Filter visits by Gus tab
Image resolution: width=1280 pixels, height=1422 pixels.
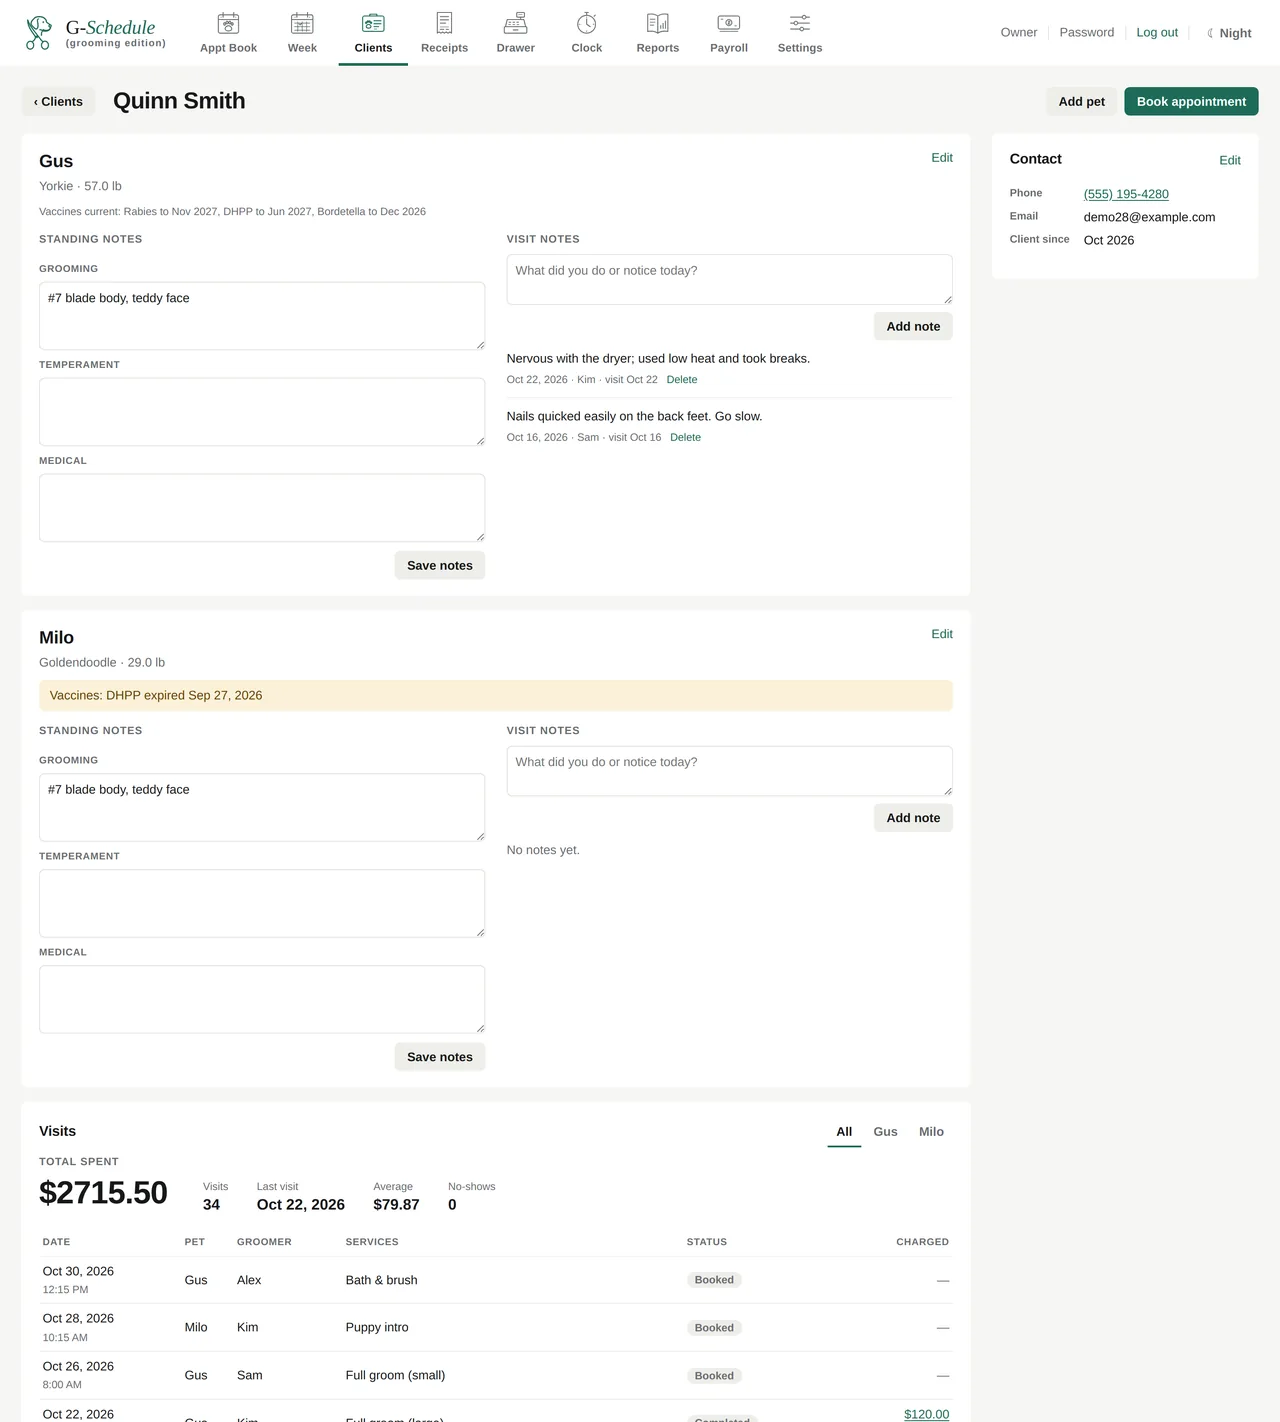pyautogui.click(x=885, y=1132)
